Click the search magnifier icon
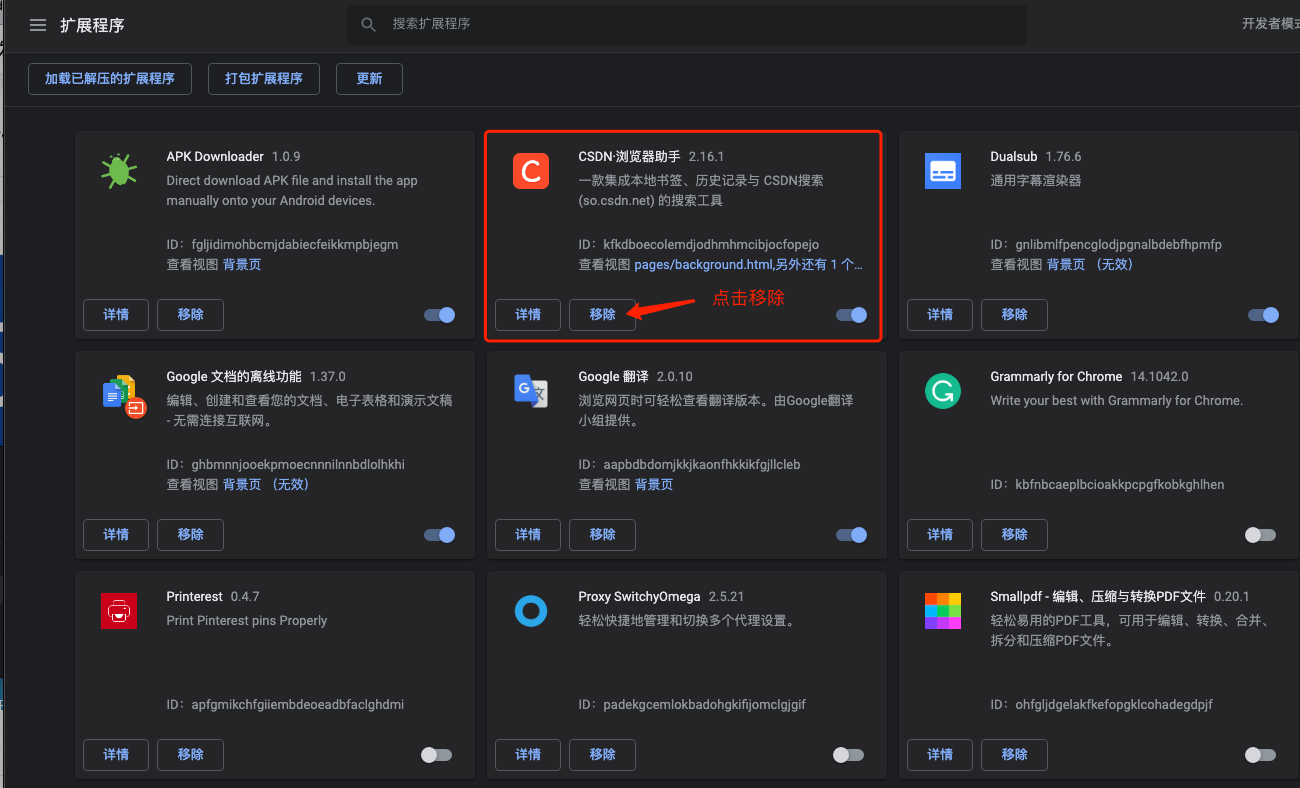The image size is (1300, 788). coord(369,24)
